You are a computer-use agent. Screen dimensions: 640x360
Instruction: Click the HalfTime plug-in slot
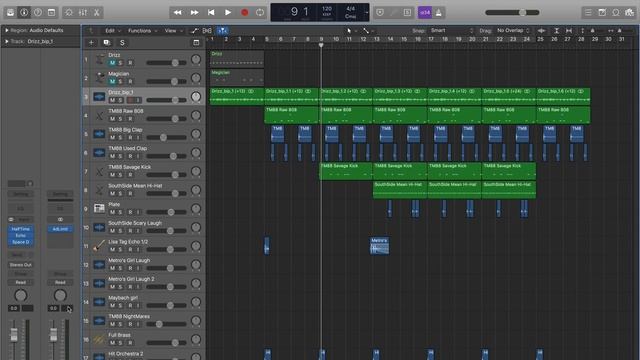click(x=20, y=229)
